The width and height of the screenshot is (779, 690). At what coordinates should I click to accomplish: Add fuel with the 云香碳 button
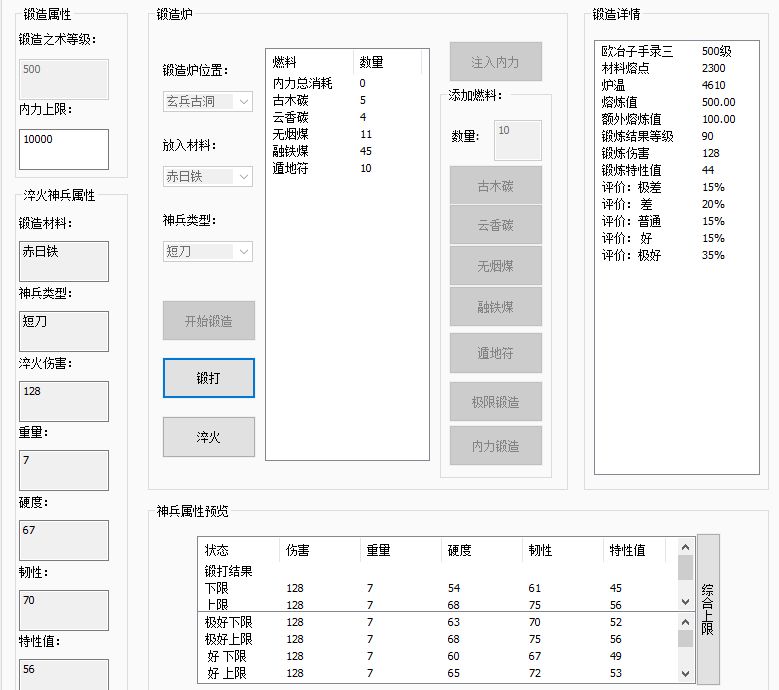[496, 225]
